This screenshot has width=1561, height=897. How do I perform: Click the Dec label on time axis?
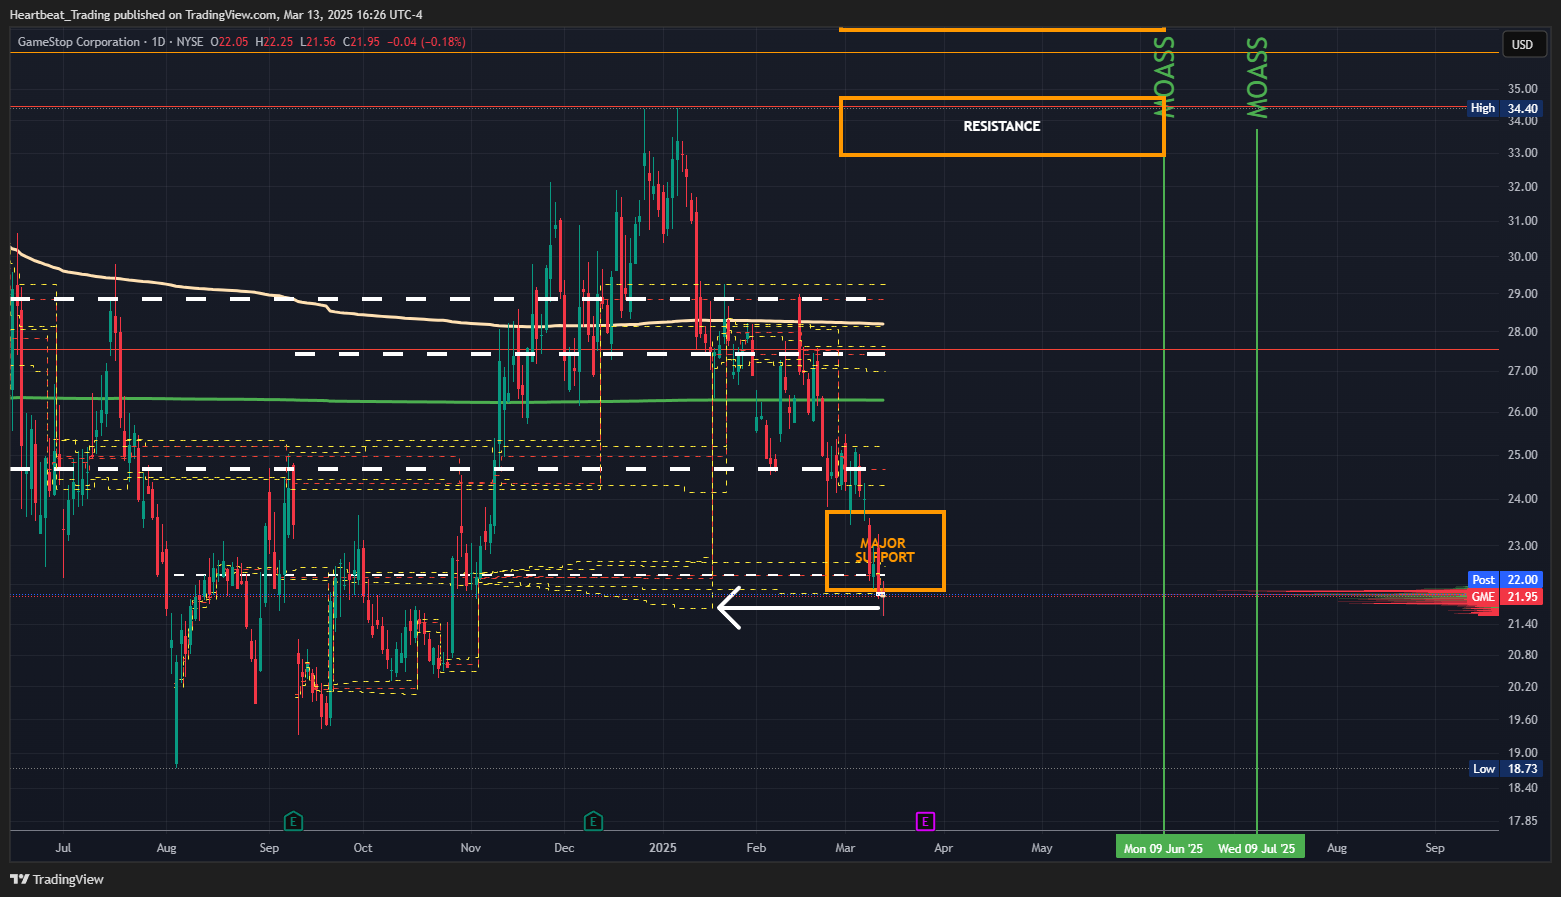click(564, 848)
